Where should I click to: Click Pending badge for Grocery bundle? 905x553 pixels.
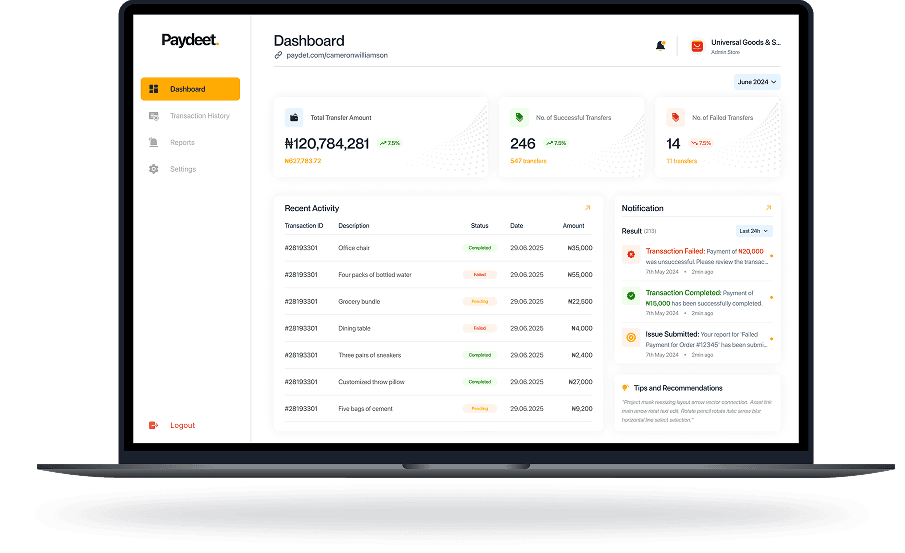[480, 301]
